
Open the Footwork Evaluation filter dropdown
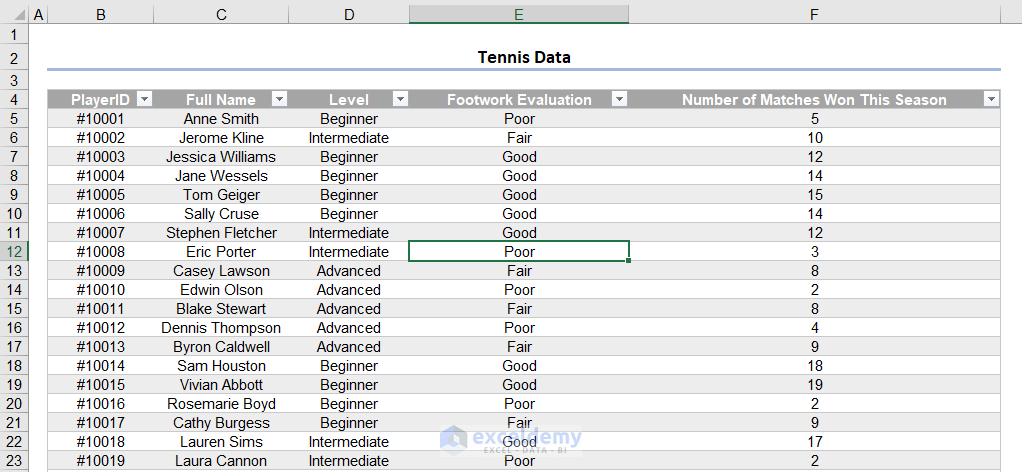619,99
